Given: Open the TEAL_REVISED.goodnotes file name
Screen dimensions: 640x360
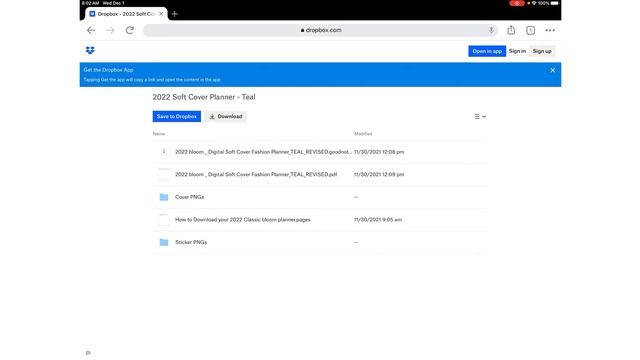Looking at the screenshot, I should point(263,152).
